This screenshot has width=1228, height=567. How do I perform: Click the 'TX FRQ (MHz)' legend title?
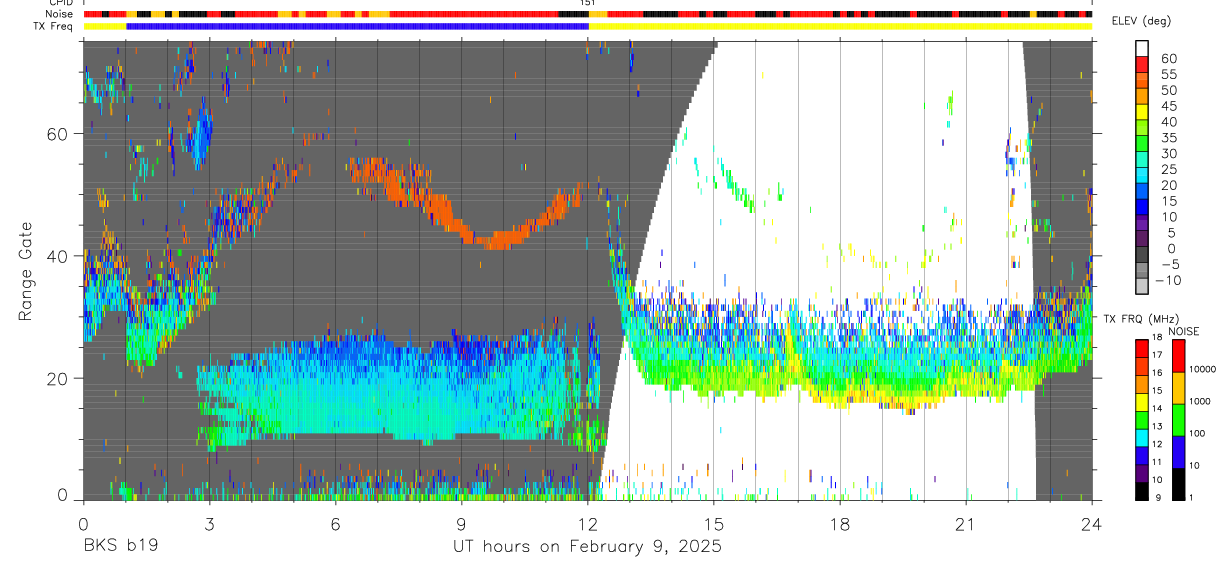(1140, 319)
